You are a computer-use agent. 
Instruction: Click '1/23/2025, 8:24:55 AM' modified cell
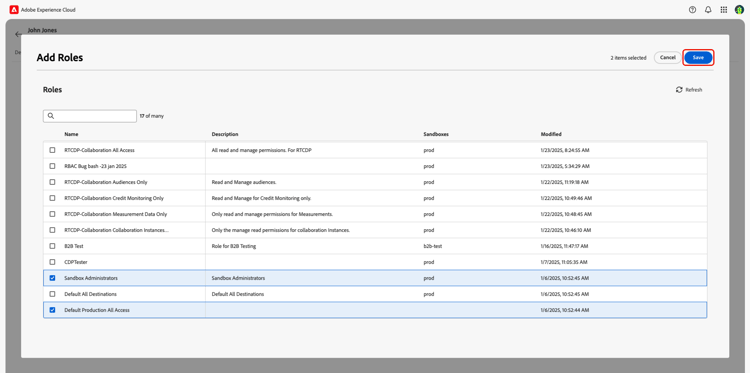tap(565, 150)
